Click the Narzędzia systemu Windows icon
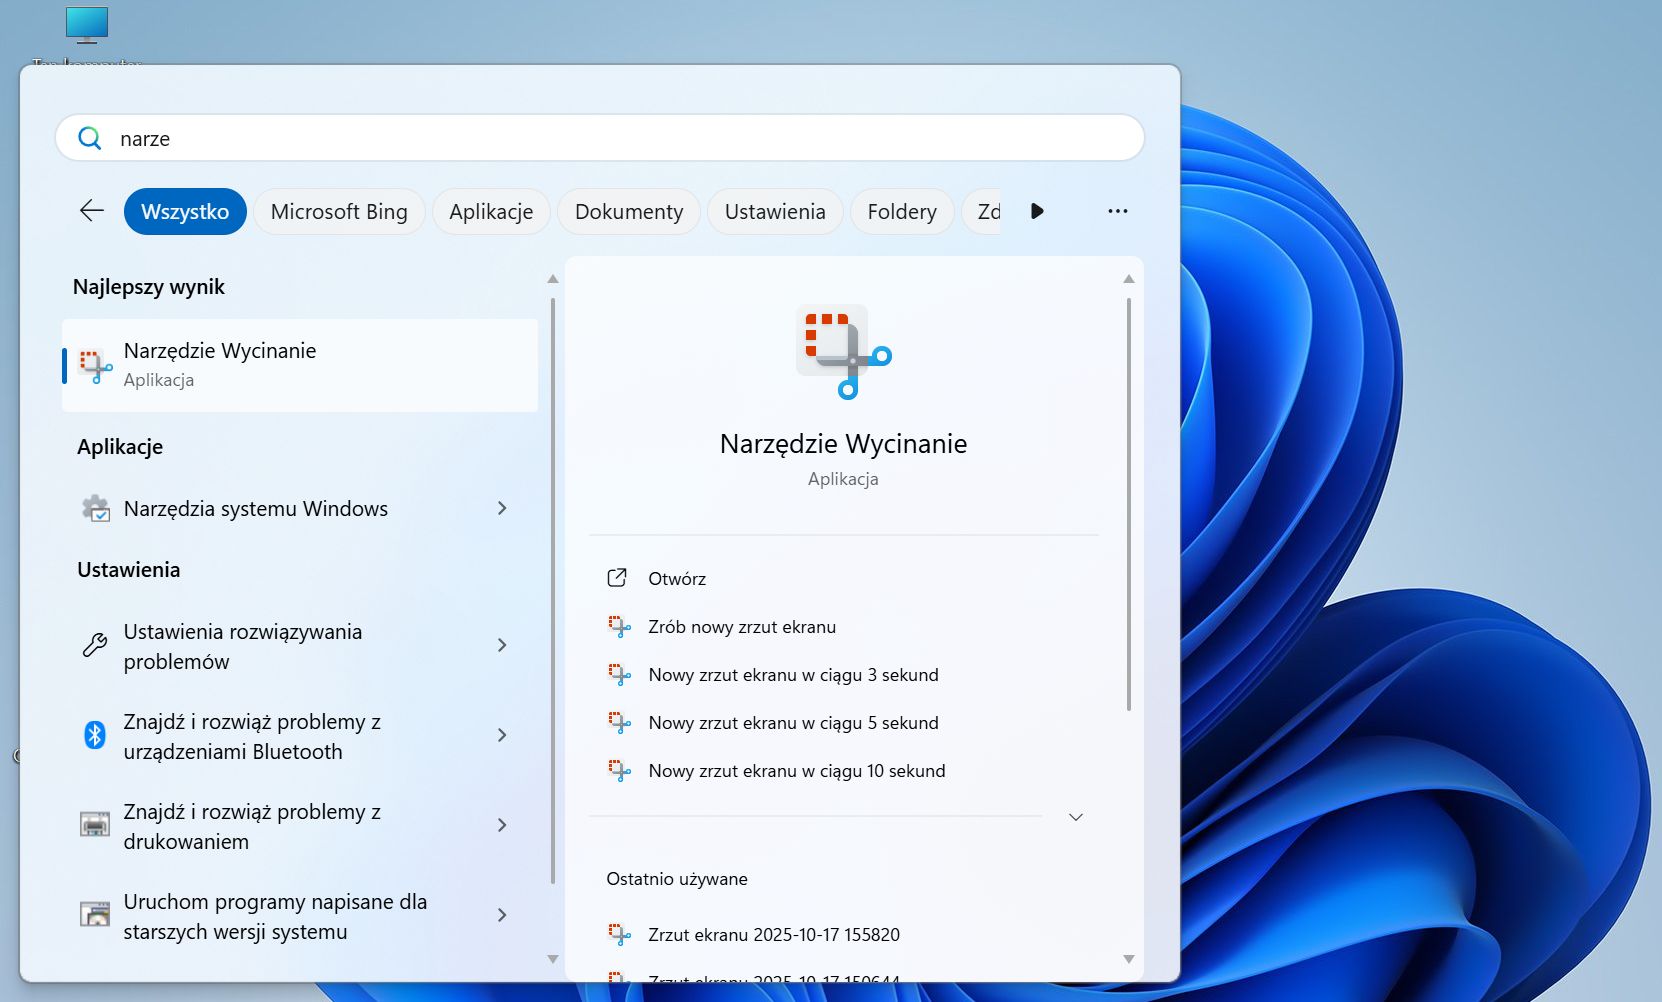The width and height of the screenshot is (1662, 1002). coord(96,508)
